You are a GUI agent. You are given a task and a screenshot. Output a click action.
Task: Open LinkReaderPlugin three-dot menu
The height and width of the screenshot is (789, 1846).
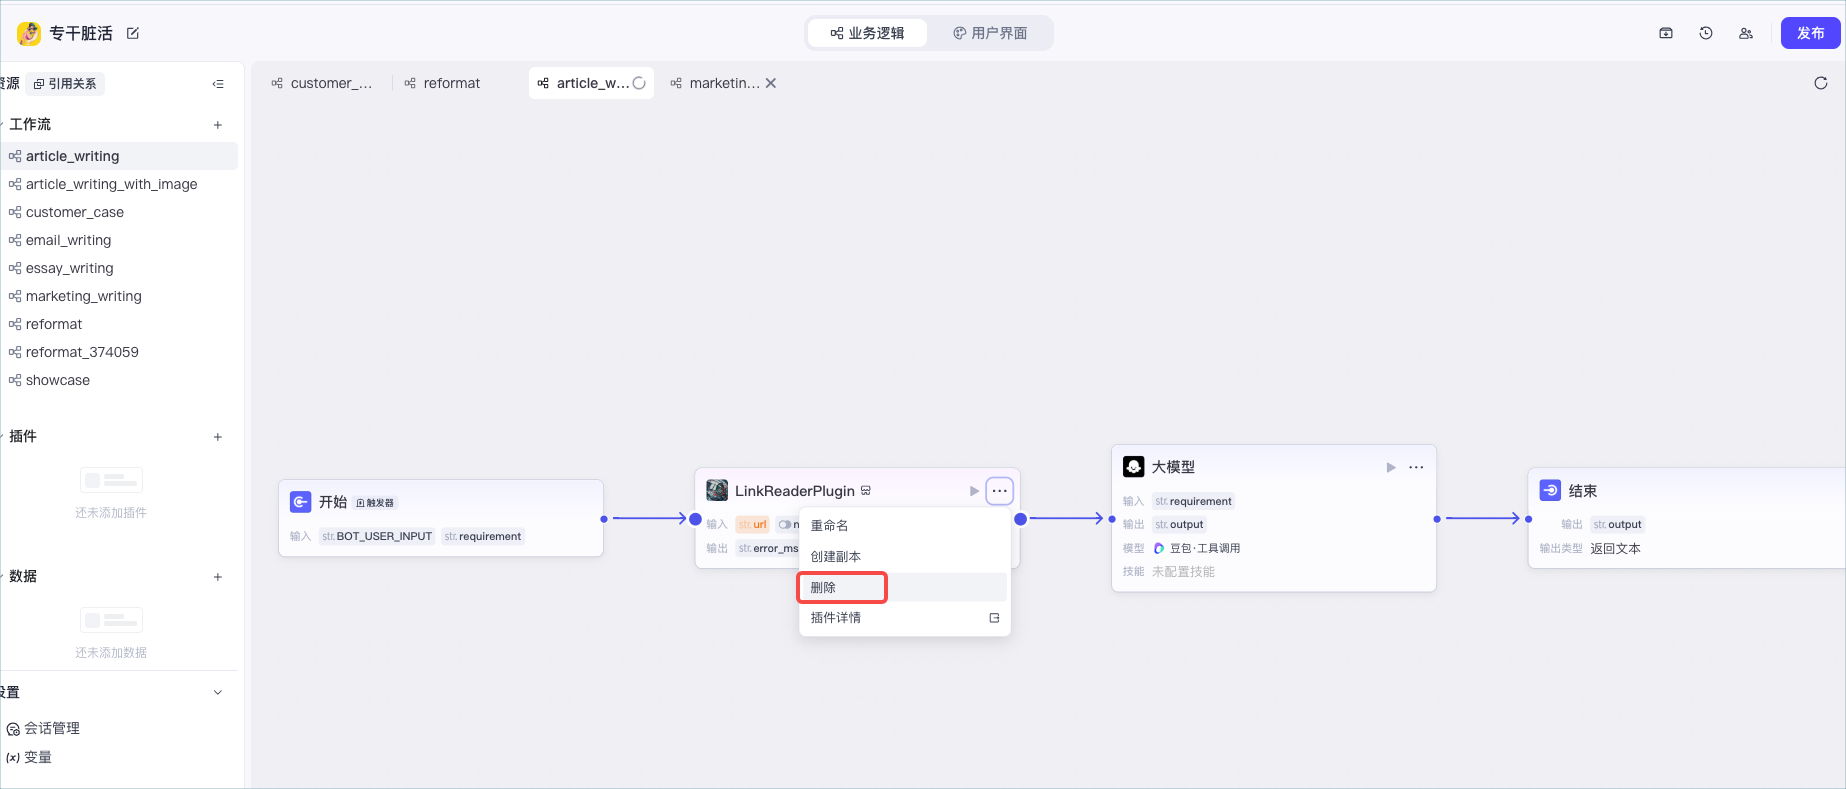click(x=999, y=491)
